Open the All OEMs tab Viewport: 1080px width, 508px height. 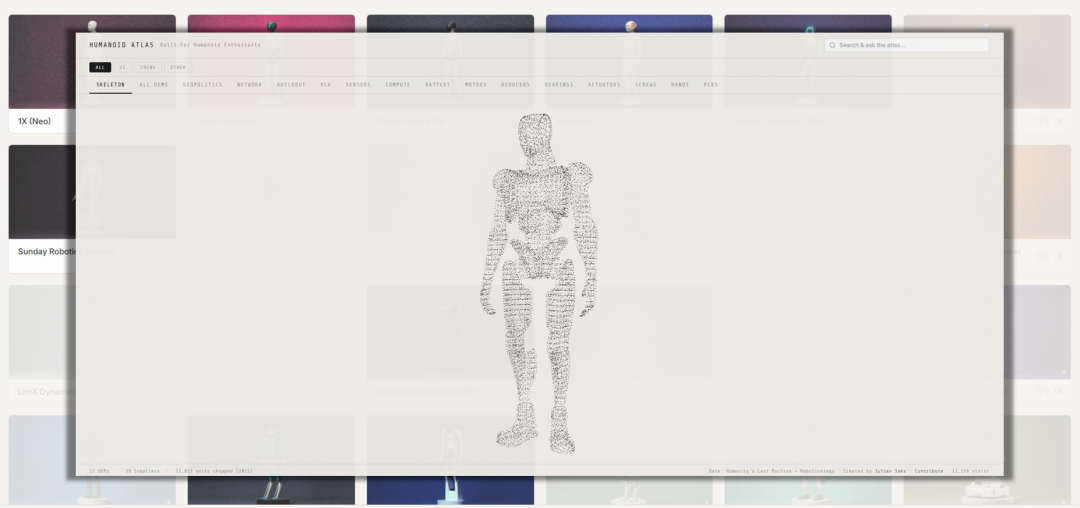coord(154,85)
